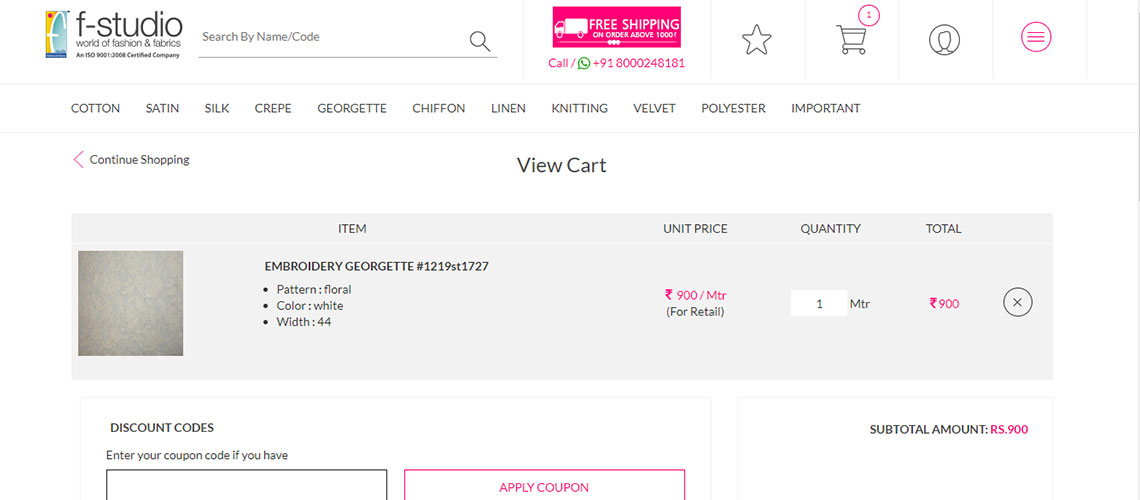Open wishlist via star icon
Image resolution: width=1140 pixels, height=500 pixels.
756,39
